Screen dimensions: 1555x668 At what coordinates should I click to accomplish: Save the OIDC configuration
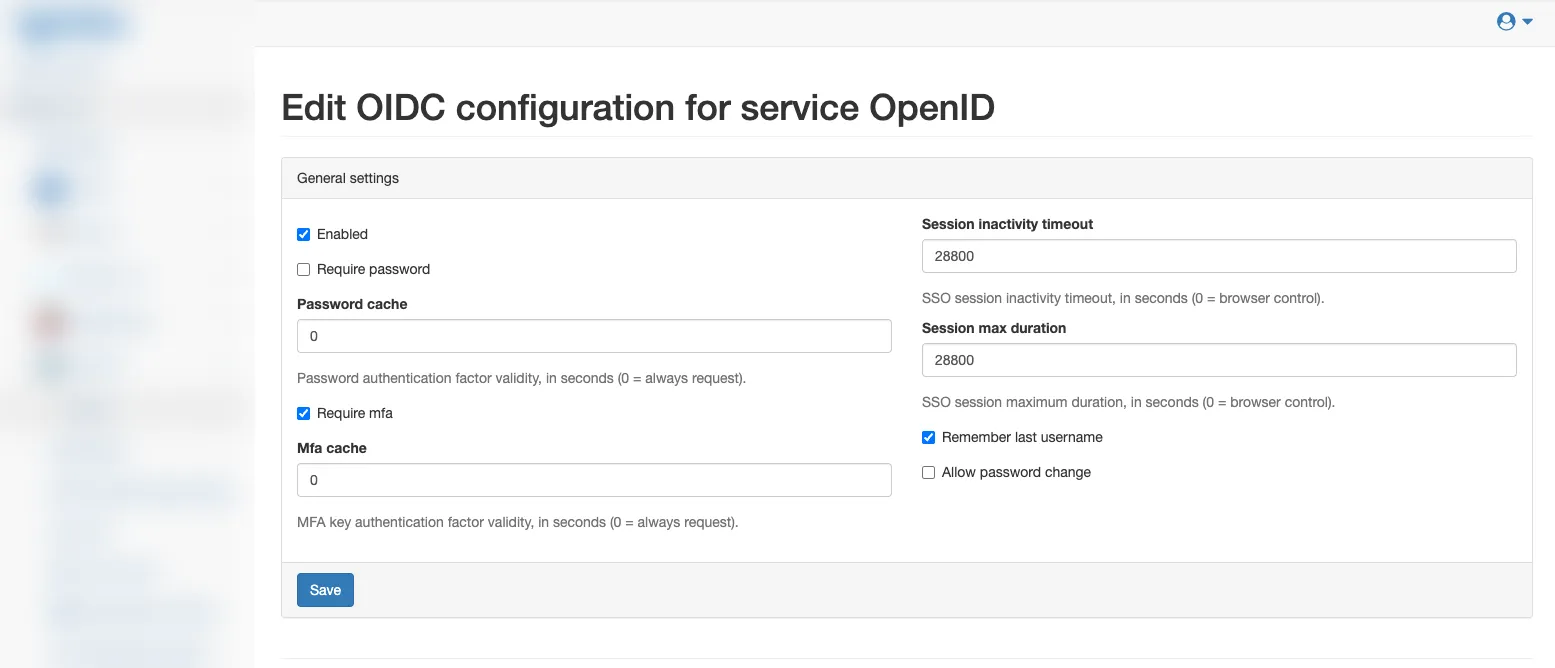[x=325, y=590]
